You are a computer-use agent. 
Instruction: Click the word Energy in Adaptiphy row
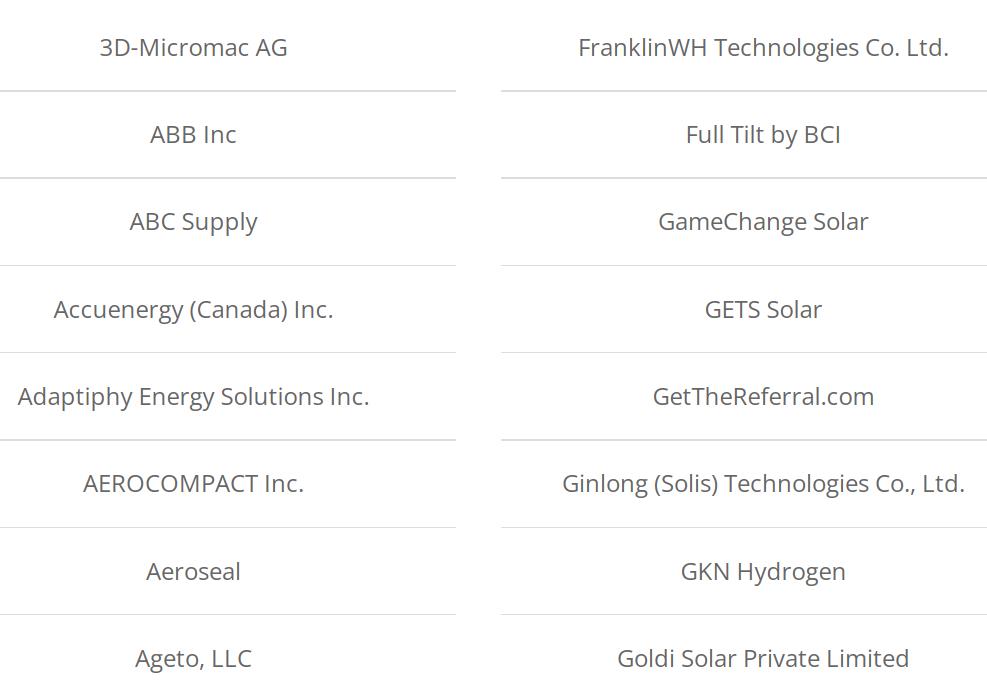(176, 398)
